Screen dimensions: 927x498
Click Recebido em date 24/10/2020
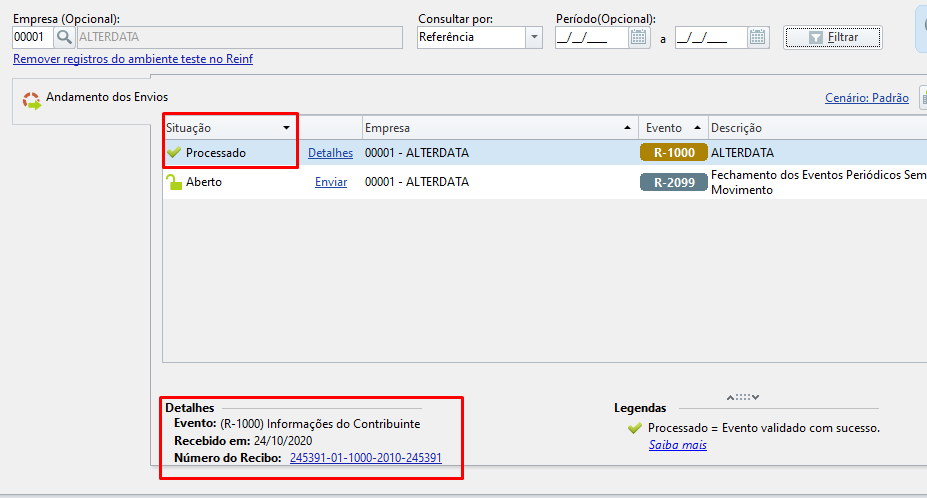point(283,441)
